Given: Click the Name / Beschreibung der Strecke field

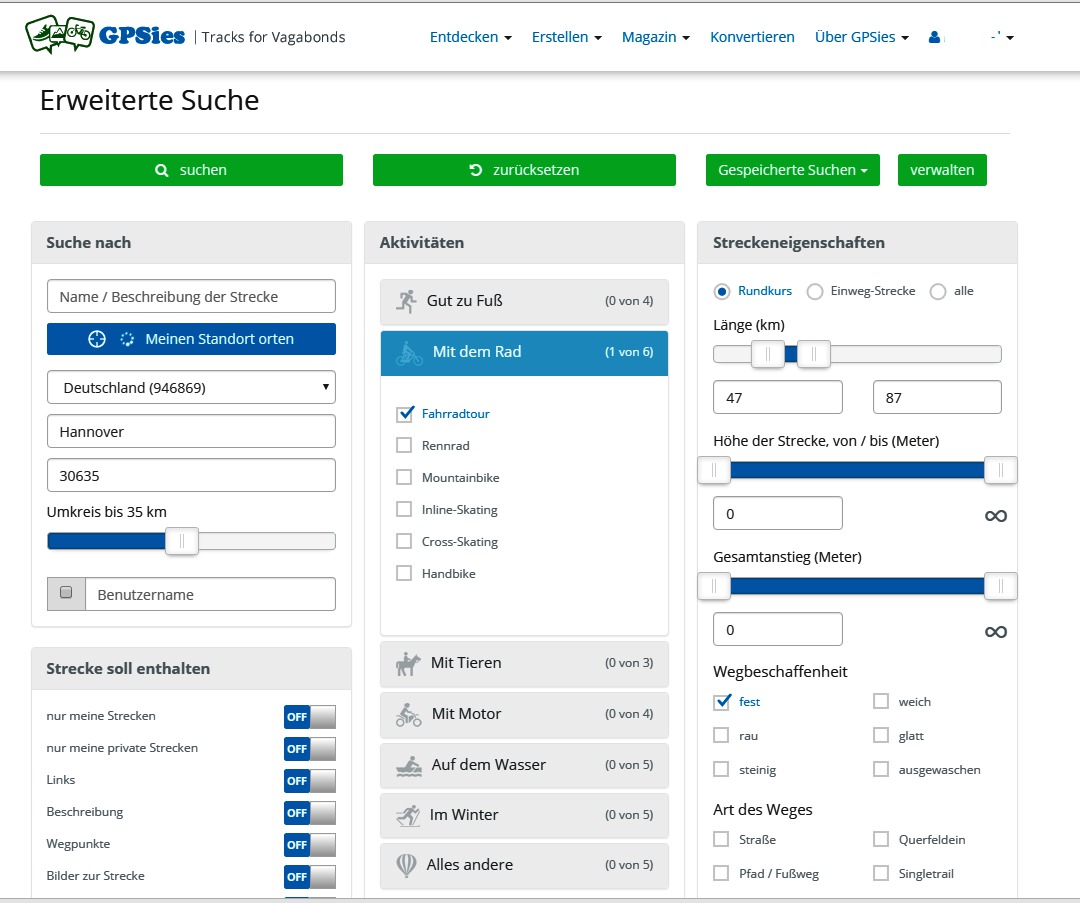Looking at the screenshot, I should (191, 296).
